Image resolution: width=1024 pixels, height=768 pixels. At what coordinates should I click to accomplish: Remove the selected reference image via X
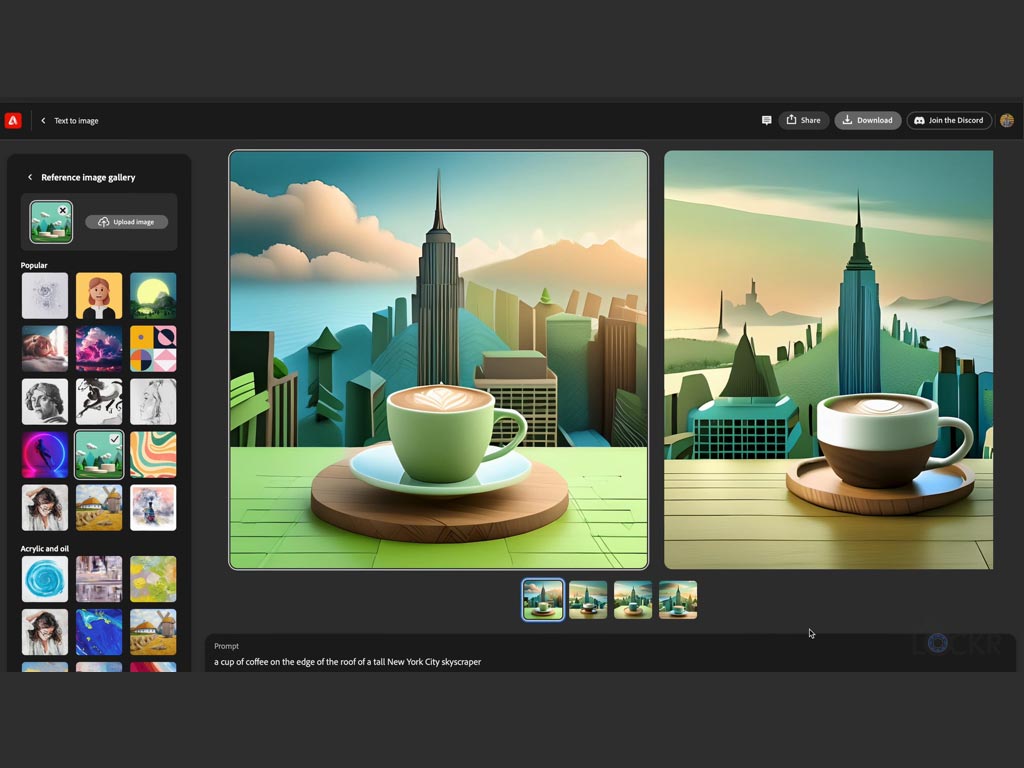pyautogui.click(x=62, y=210)
